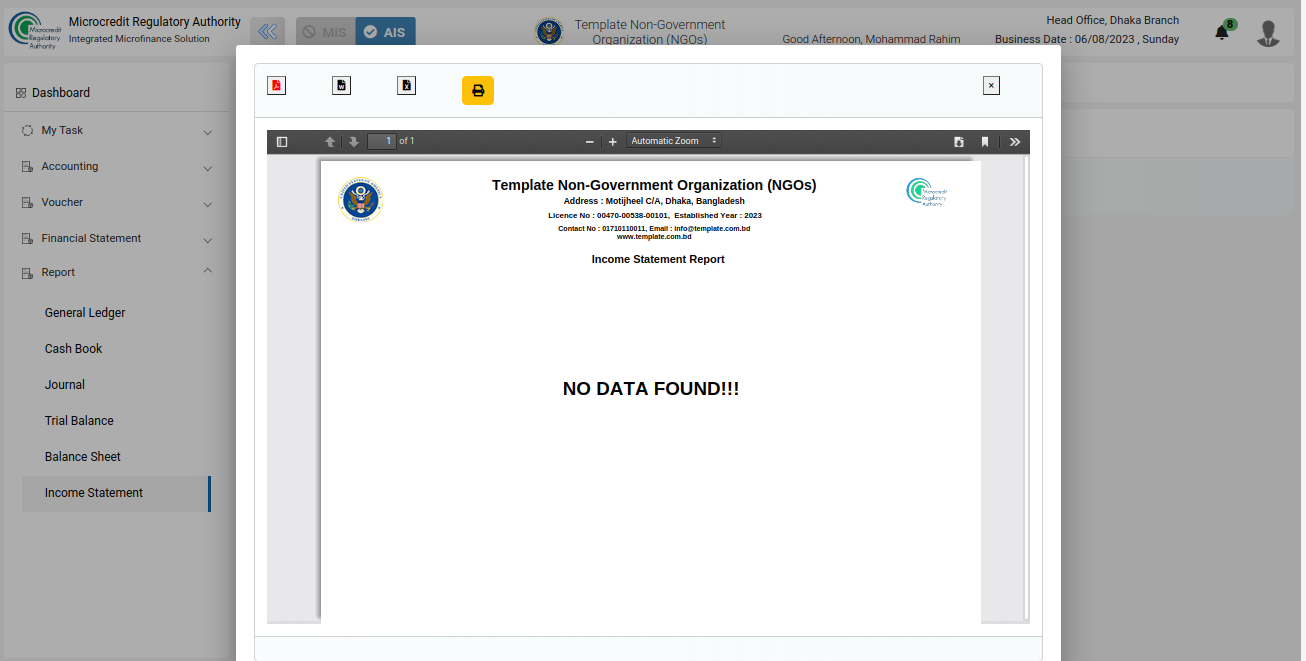Open the Trial Balance report
The image size is (1306, 661).
[x=79, y=421]
